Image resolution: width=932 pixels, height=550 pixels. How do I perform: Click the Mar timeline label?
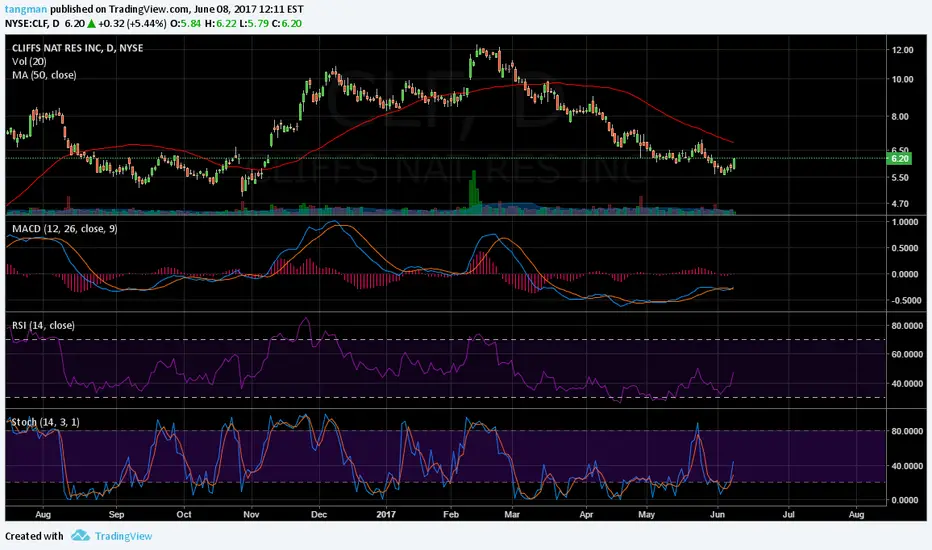click(512, 514)
